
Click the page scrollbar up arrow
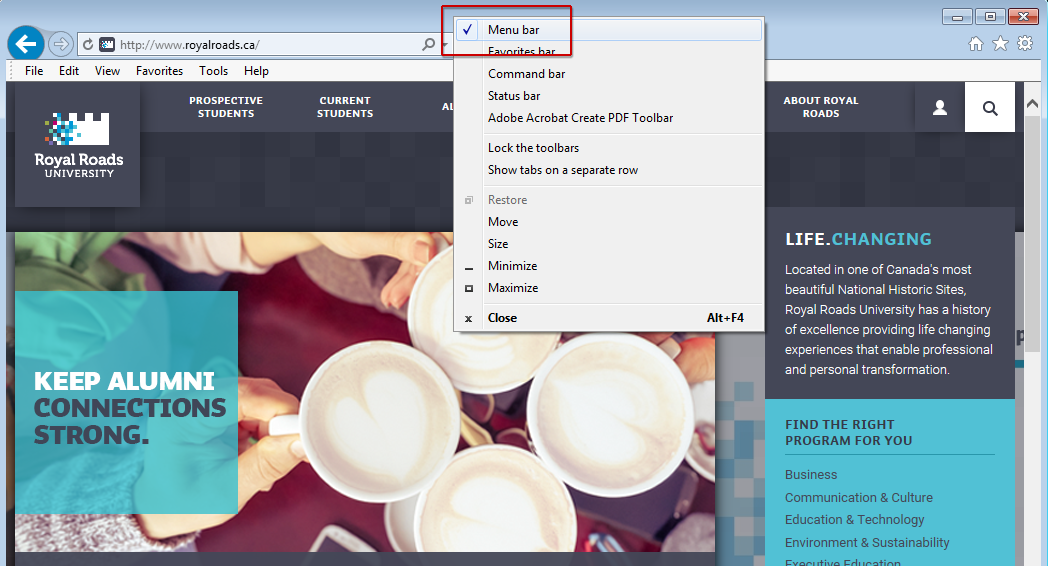point(1032,104)
